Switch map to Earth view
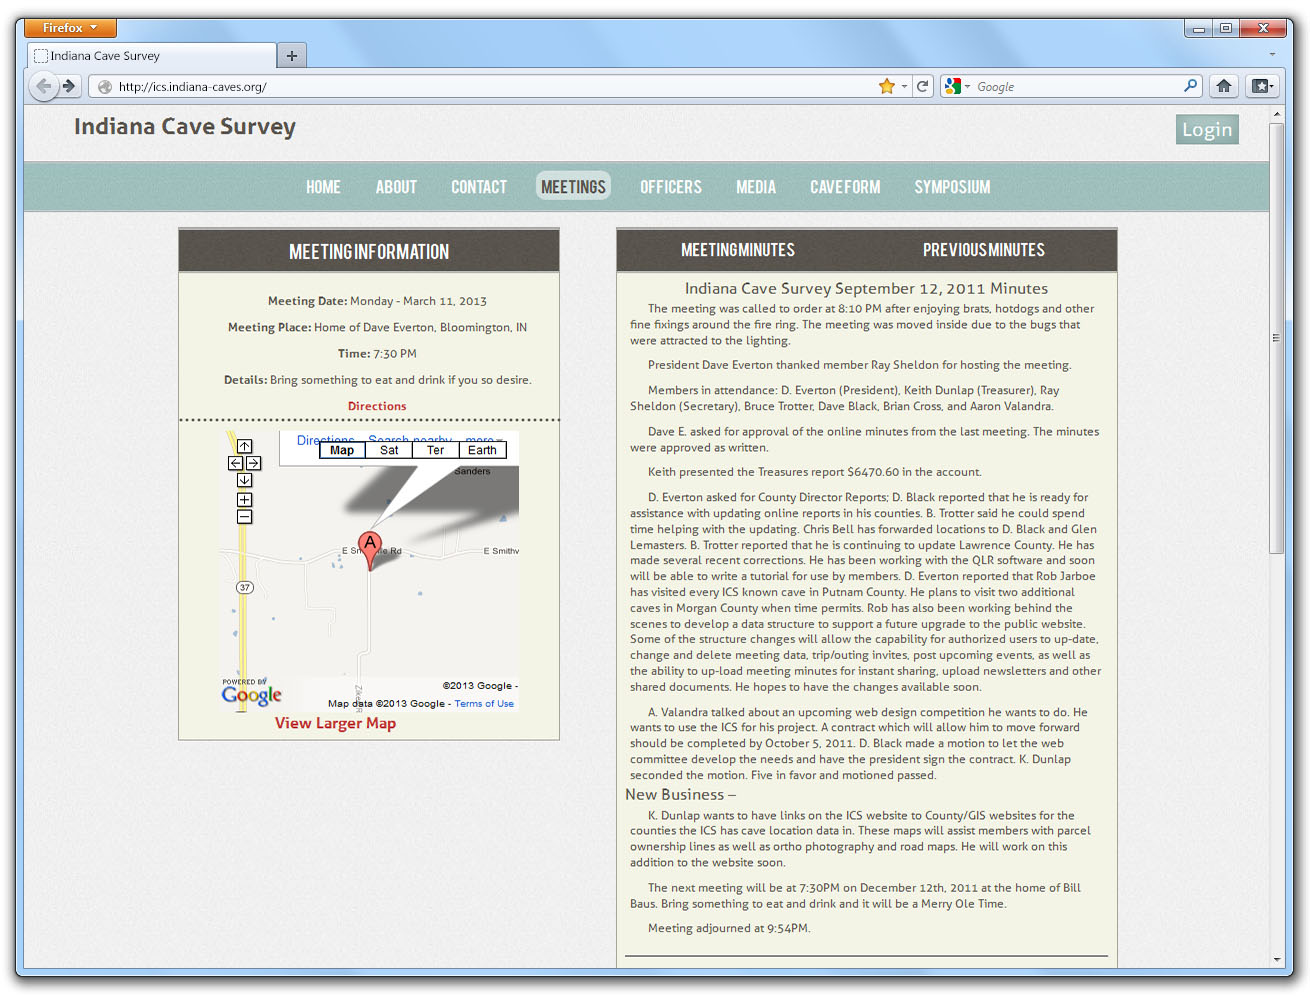 tap(482, 450)
